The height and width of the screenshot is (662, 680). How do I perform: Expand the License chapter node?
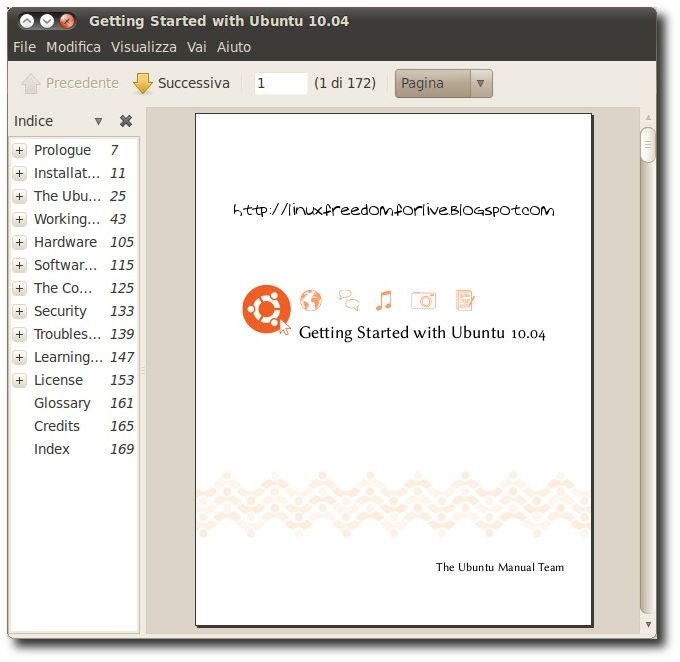tap(19, 380)
